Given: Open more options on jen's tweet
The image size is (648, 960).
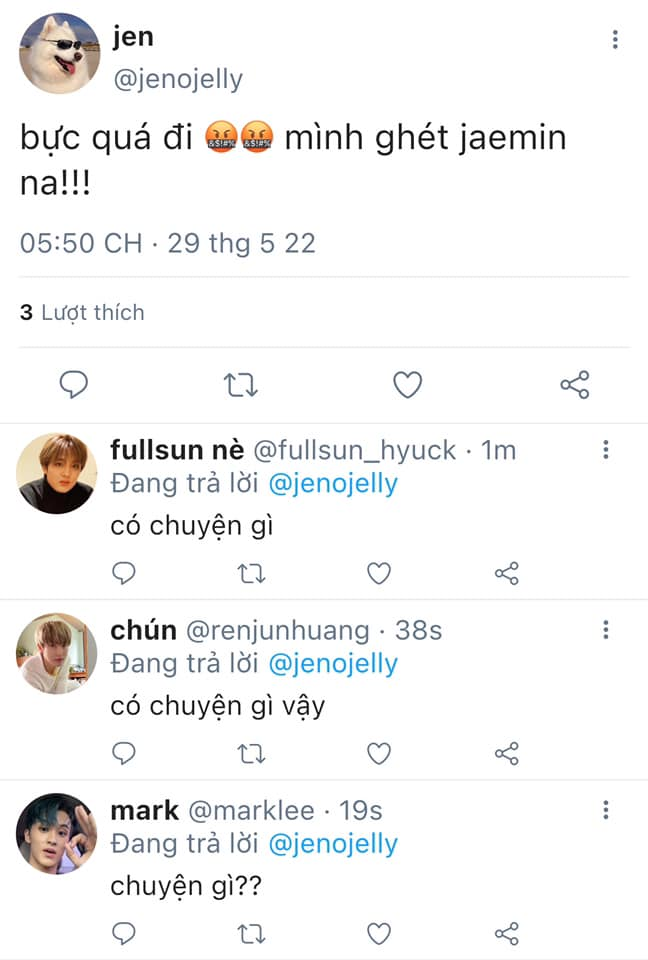Looking at the screenshot, I should click(x=615, y=40).
